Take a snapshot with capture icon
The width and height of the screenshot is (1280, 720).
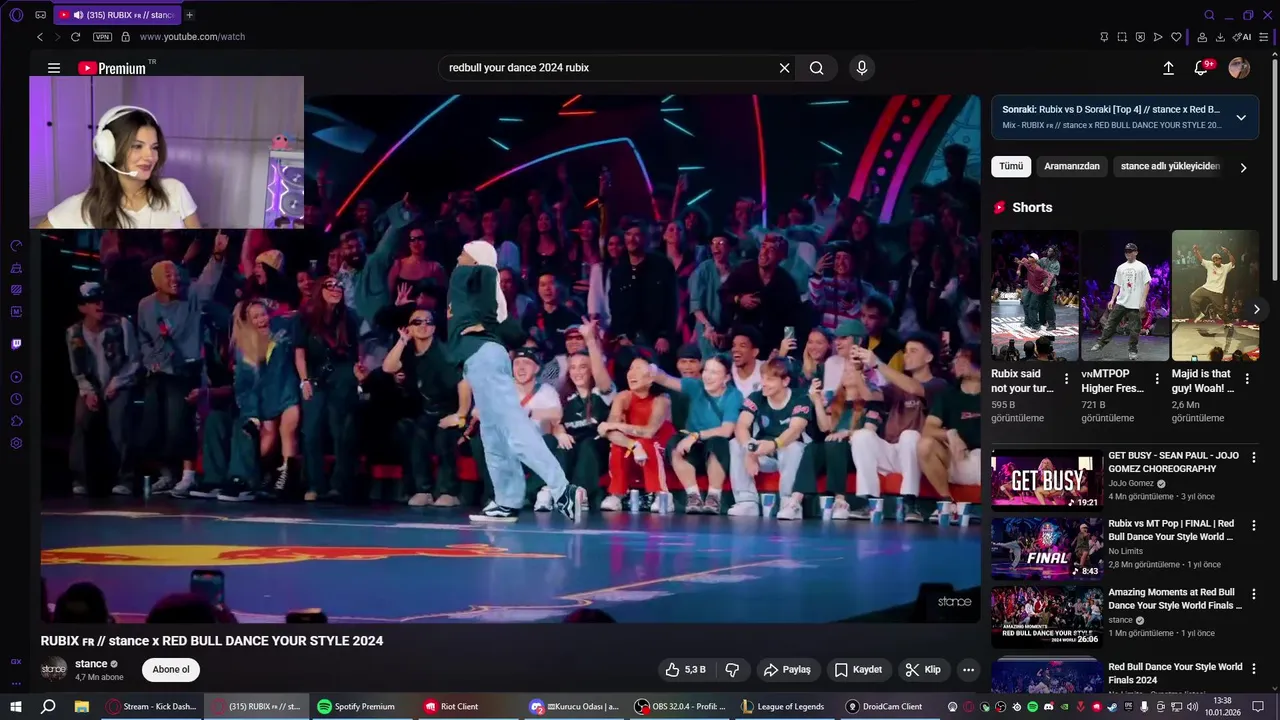click(1122, 37)
